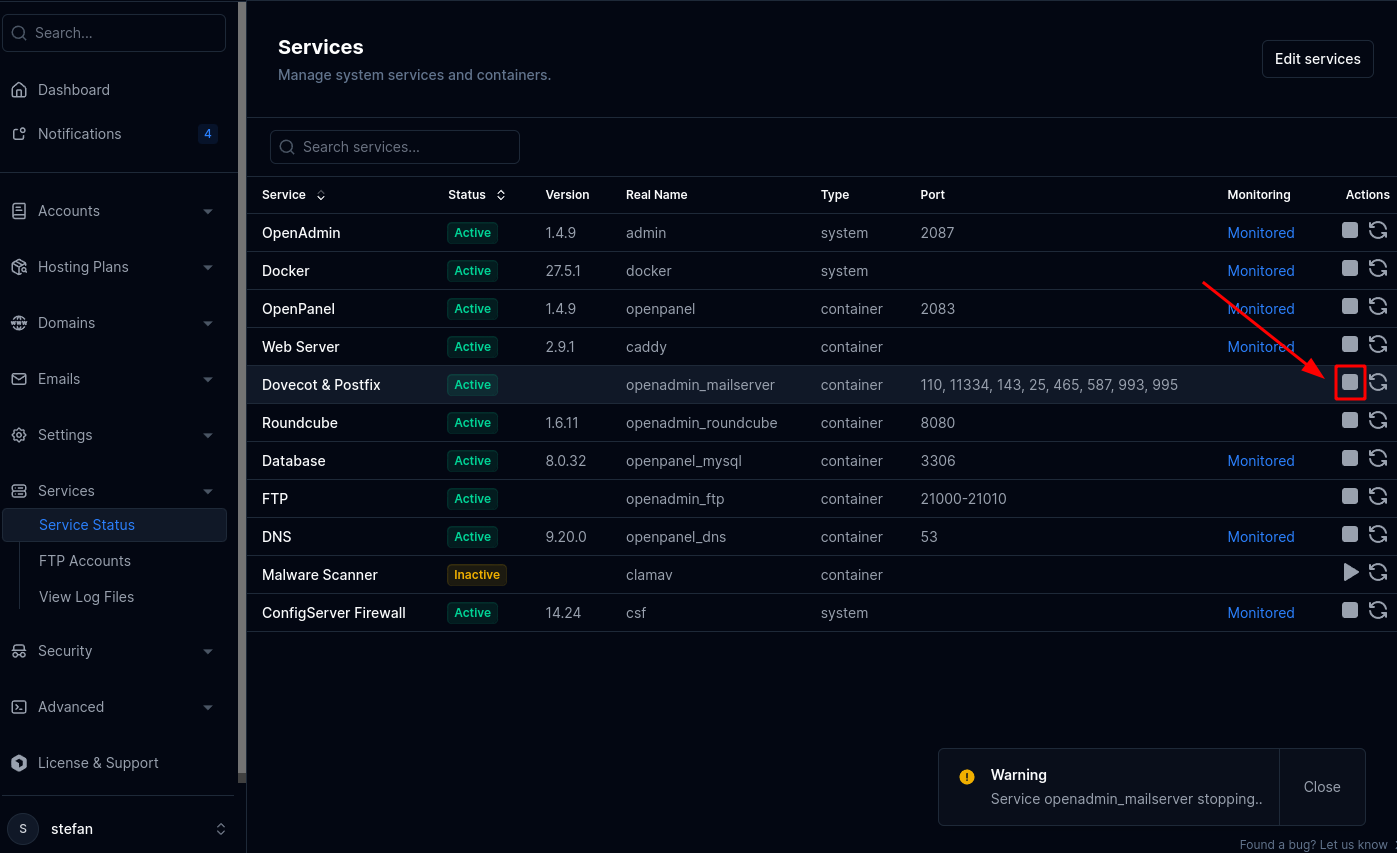1397x853 pixels.
Task: Expand the Accounts sidebar menu
Action: tap(113, 211)
